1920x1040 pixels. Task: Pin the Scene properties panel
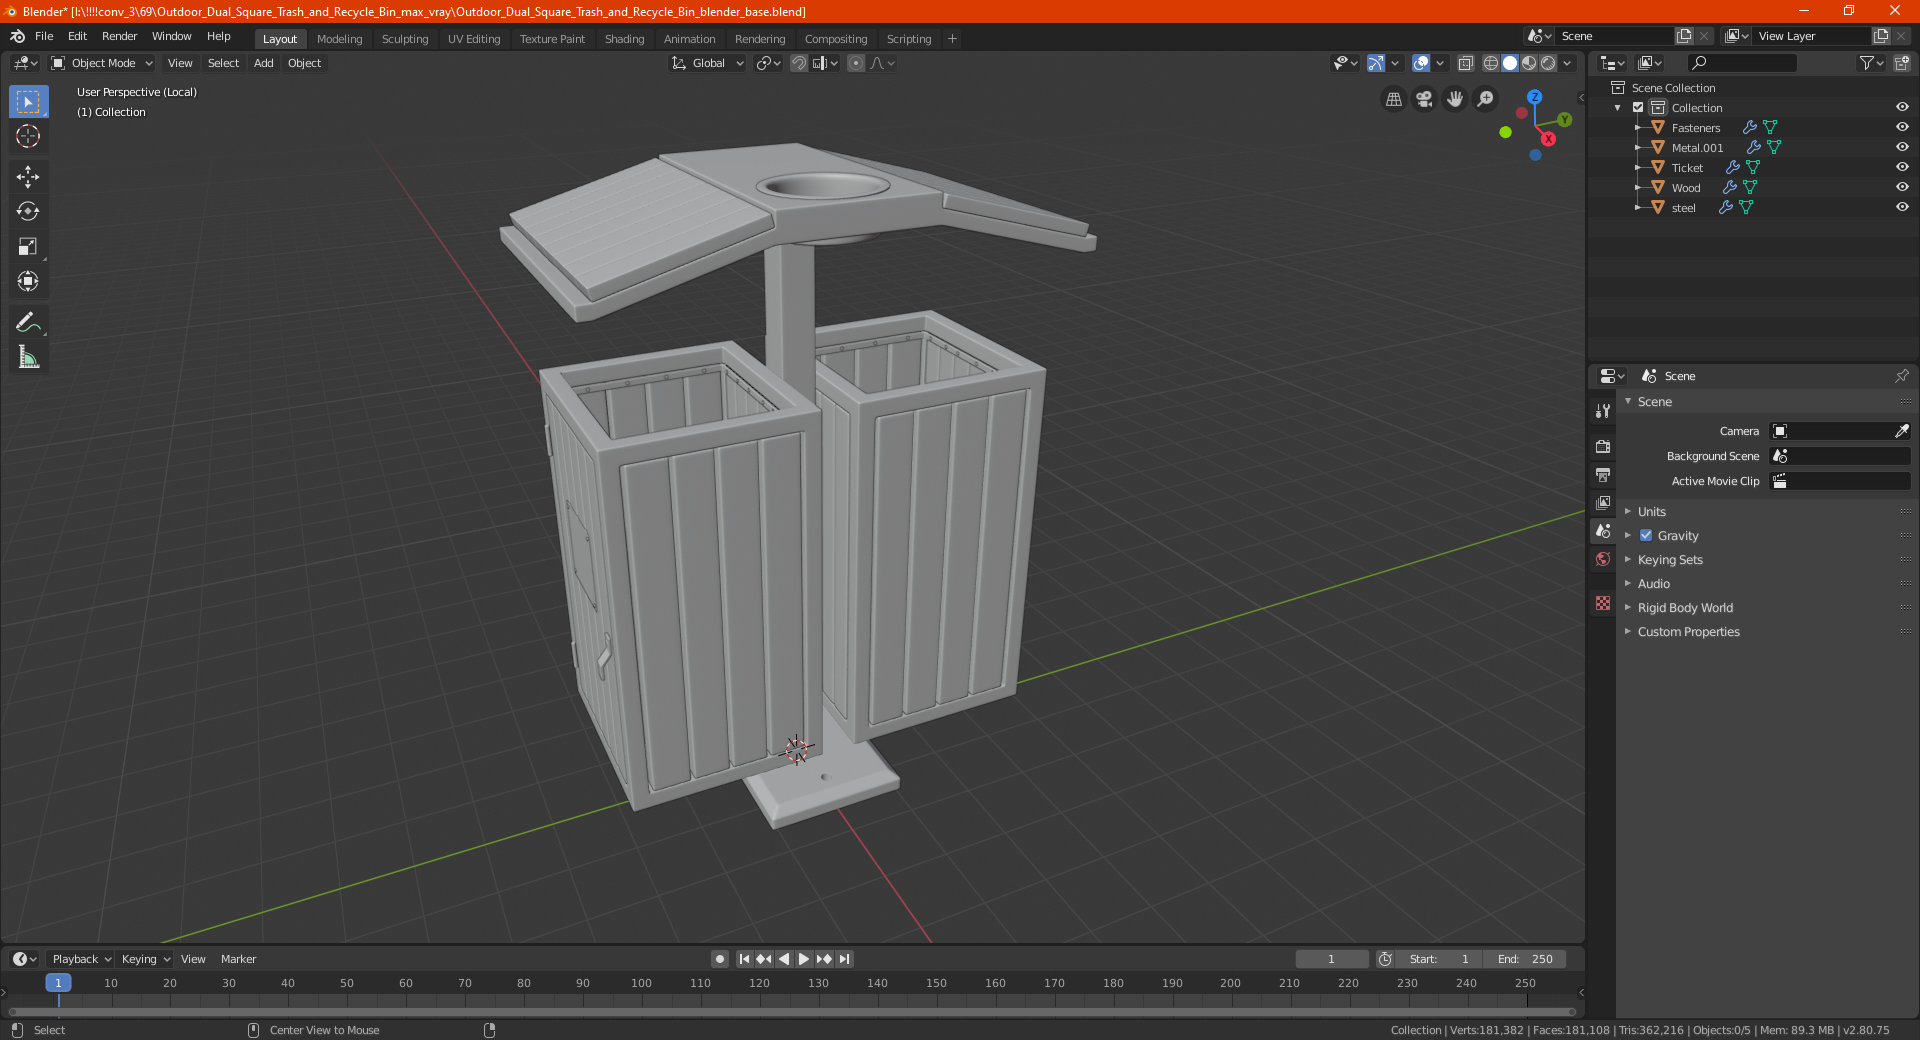(x=1901, y=376)
